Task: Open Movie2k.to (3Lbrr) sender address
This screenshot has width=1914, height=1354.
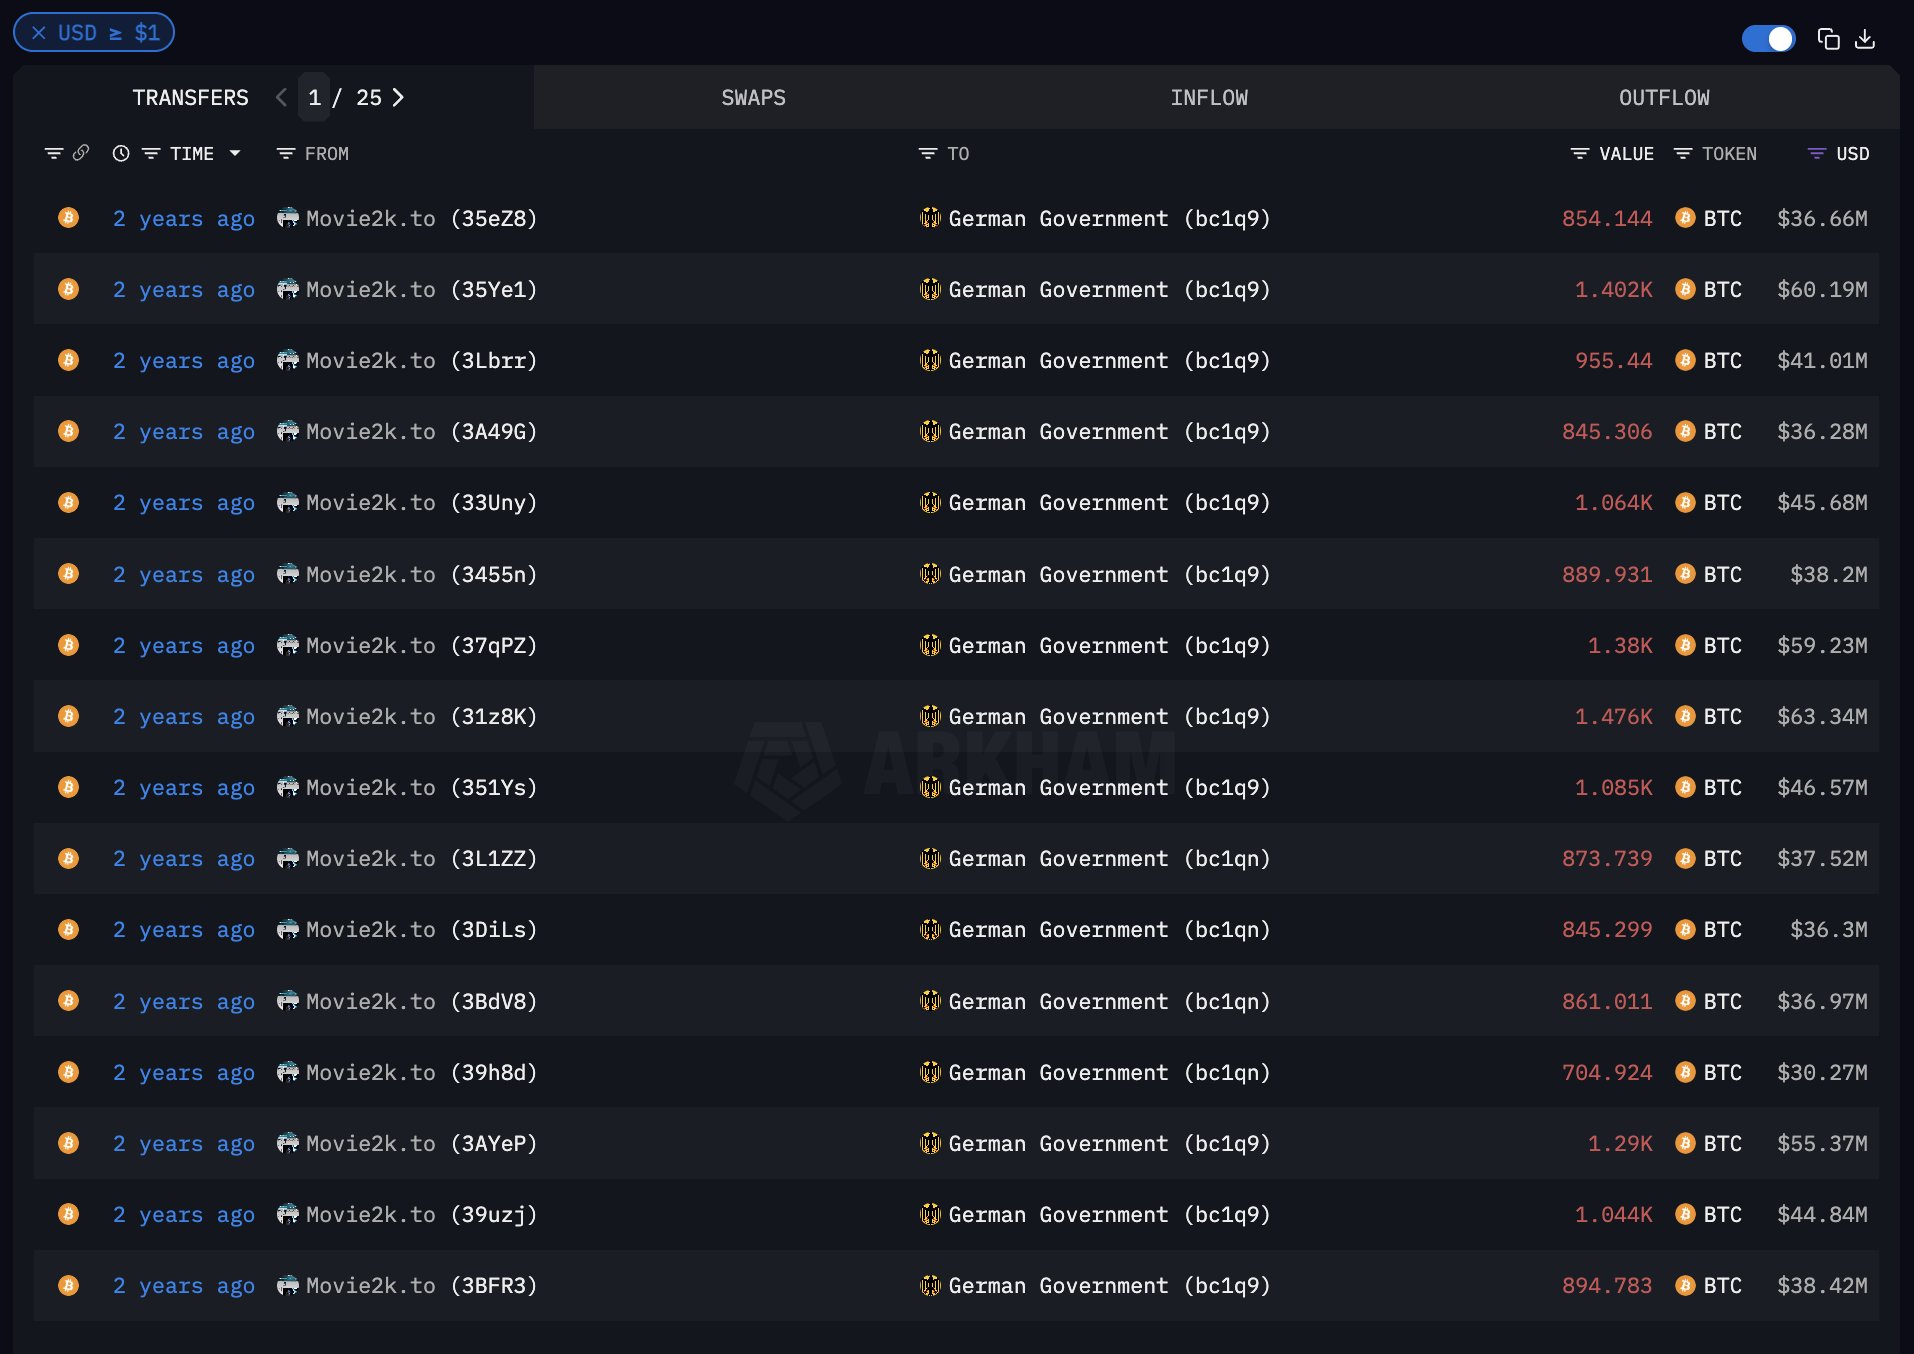Action: pos(420,360)
